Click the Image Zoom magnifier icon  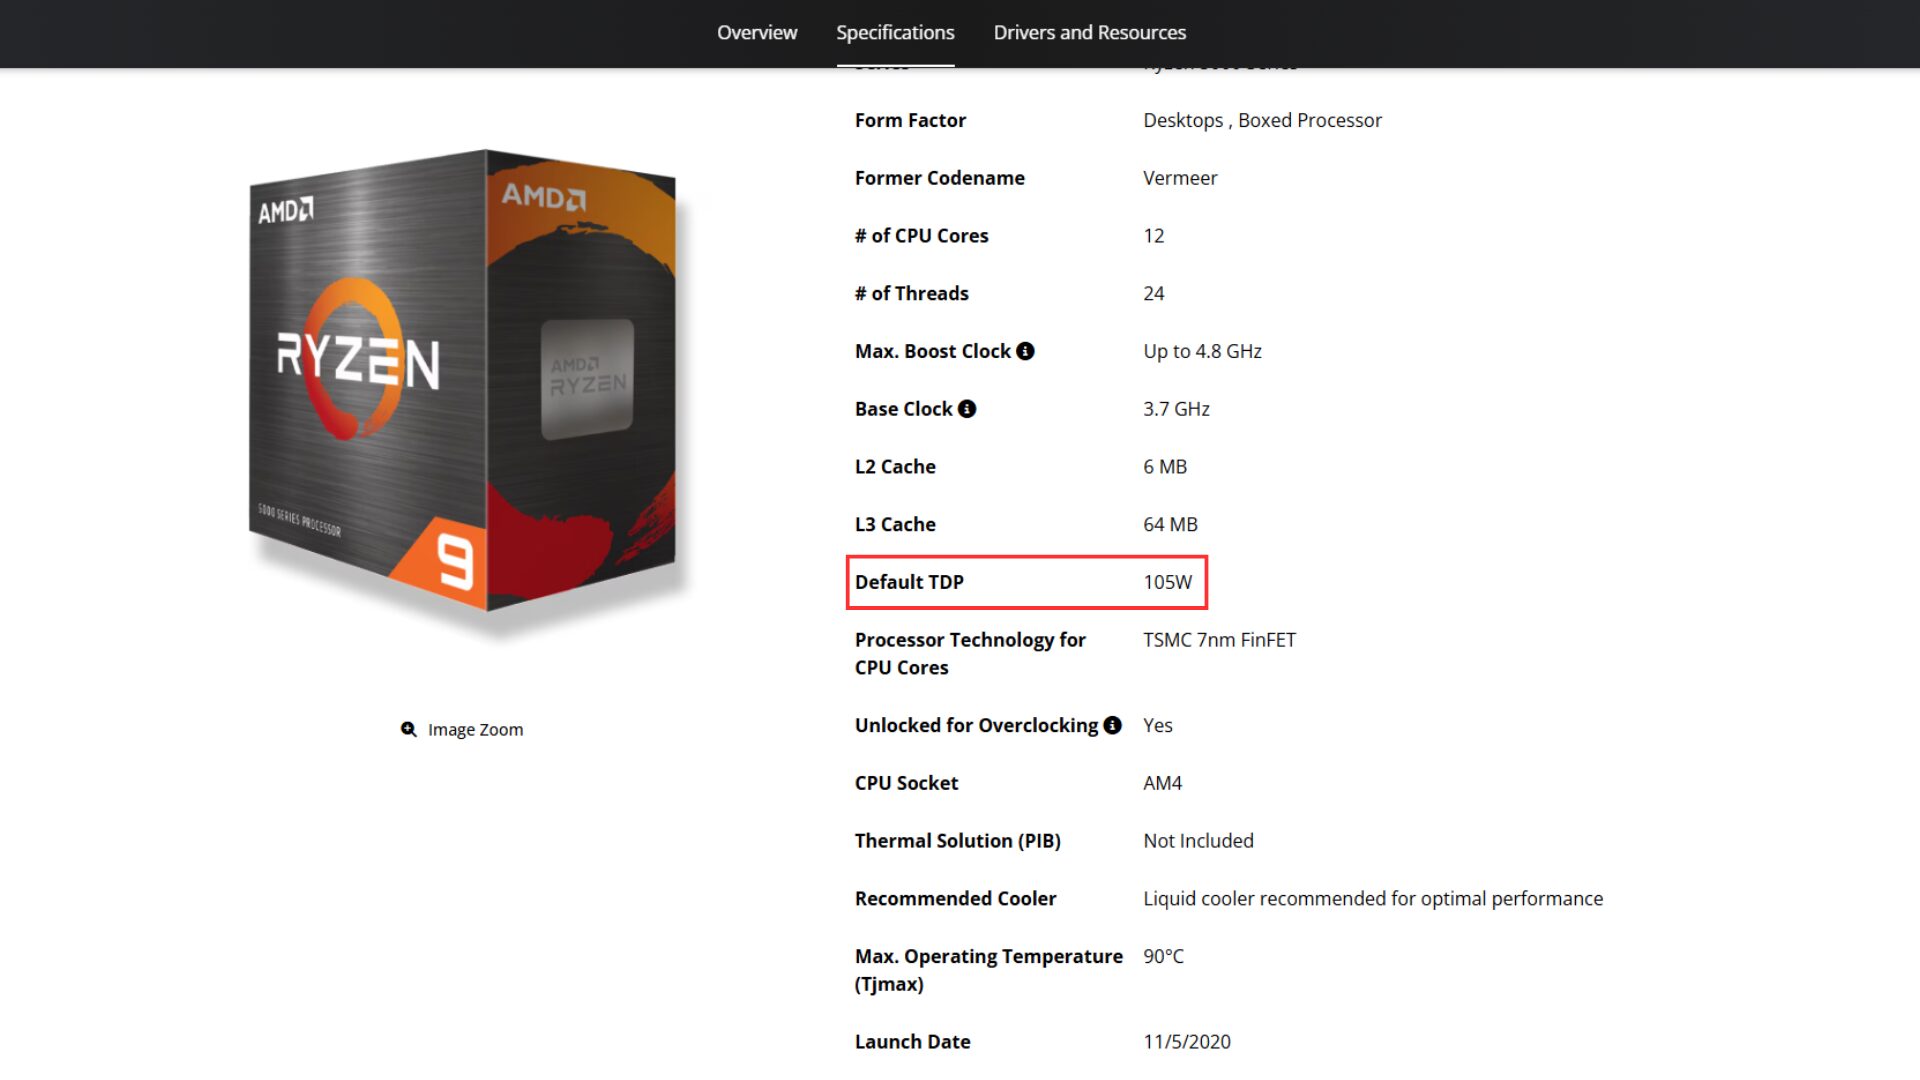(409, 729)
